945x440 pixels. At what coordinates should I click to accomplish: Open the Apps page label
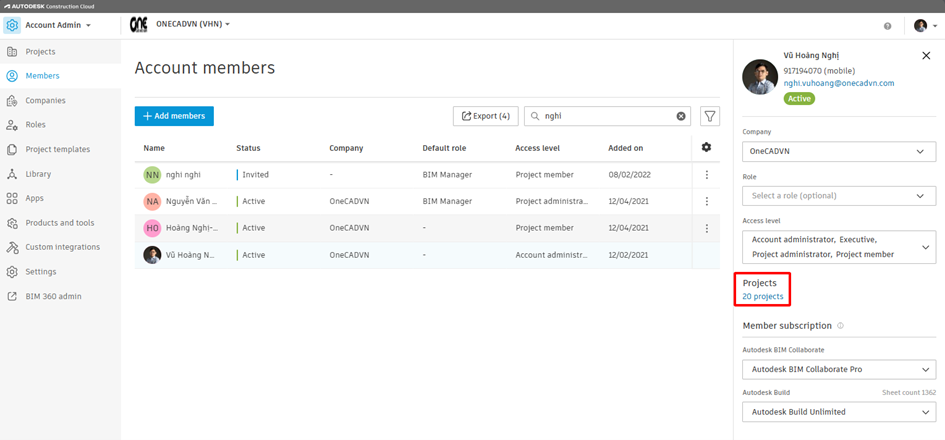point(34,198)
